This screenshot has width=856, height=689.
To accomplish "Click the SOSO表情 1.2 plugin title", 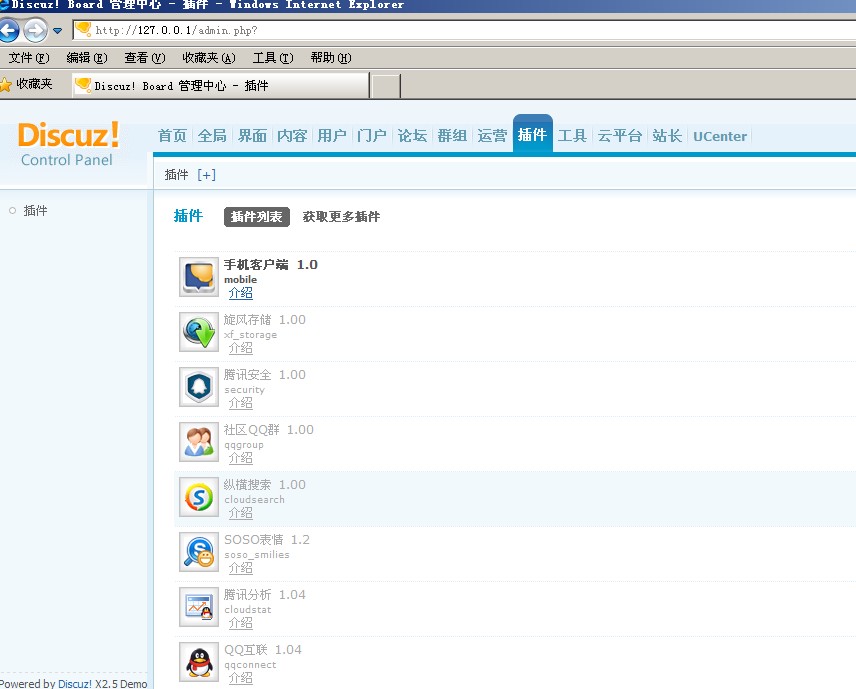I will (x=267, y=540).
